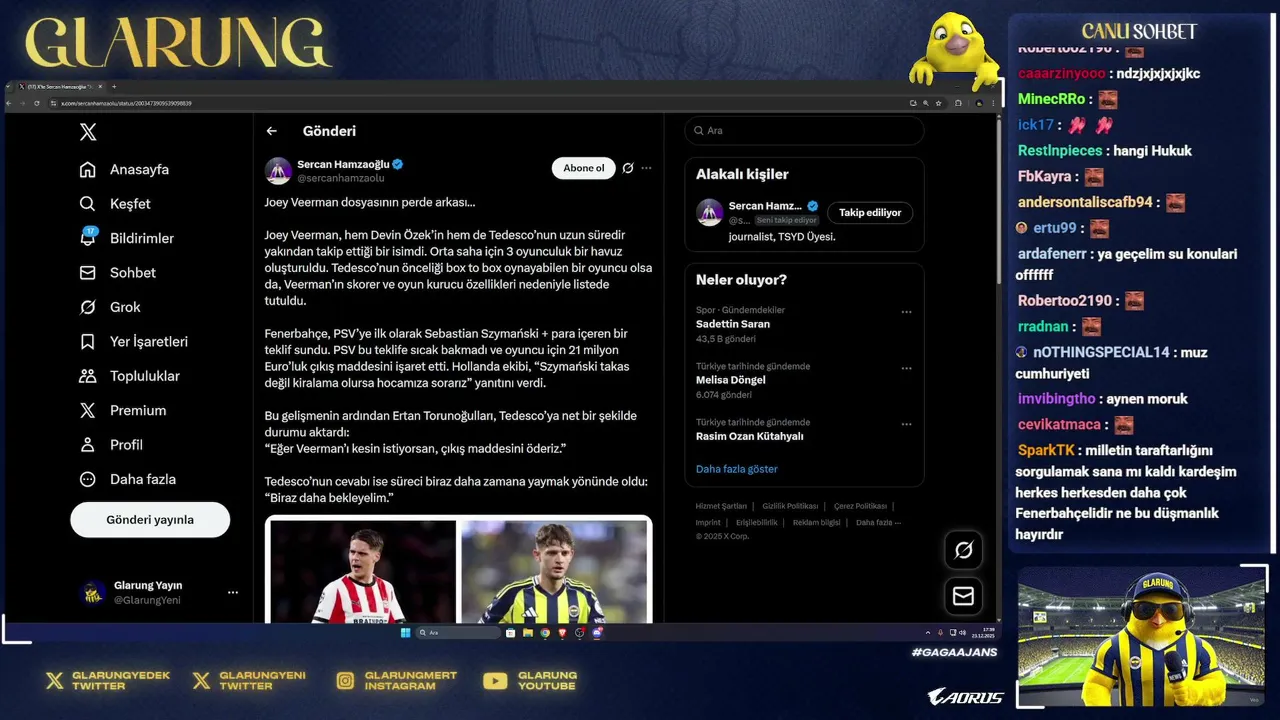Open Hizmet Şartları footer link
Screen dimensions: 1280x720
(x=721, y=506)
